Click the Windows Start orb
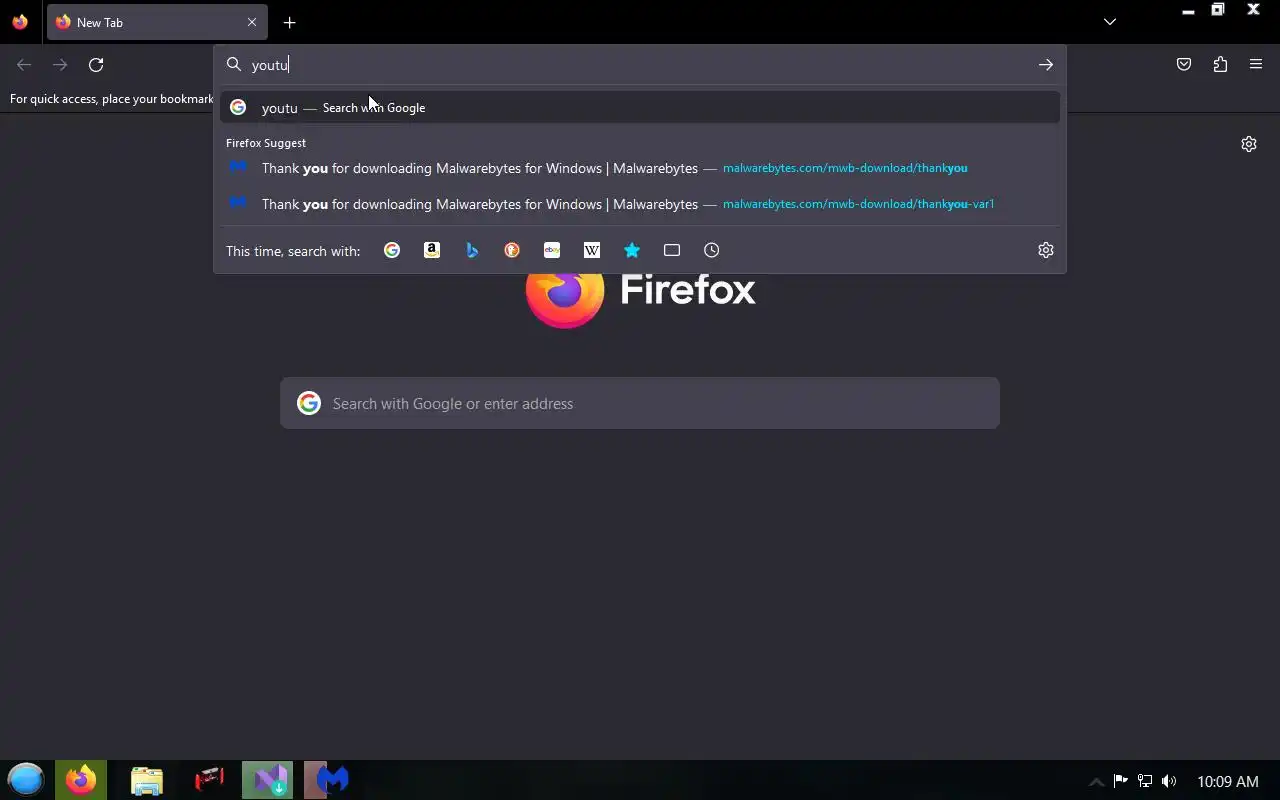 [26, 780]
